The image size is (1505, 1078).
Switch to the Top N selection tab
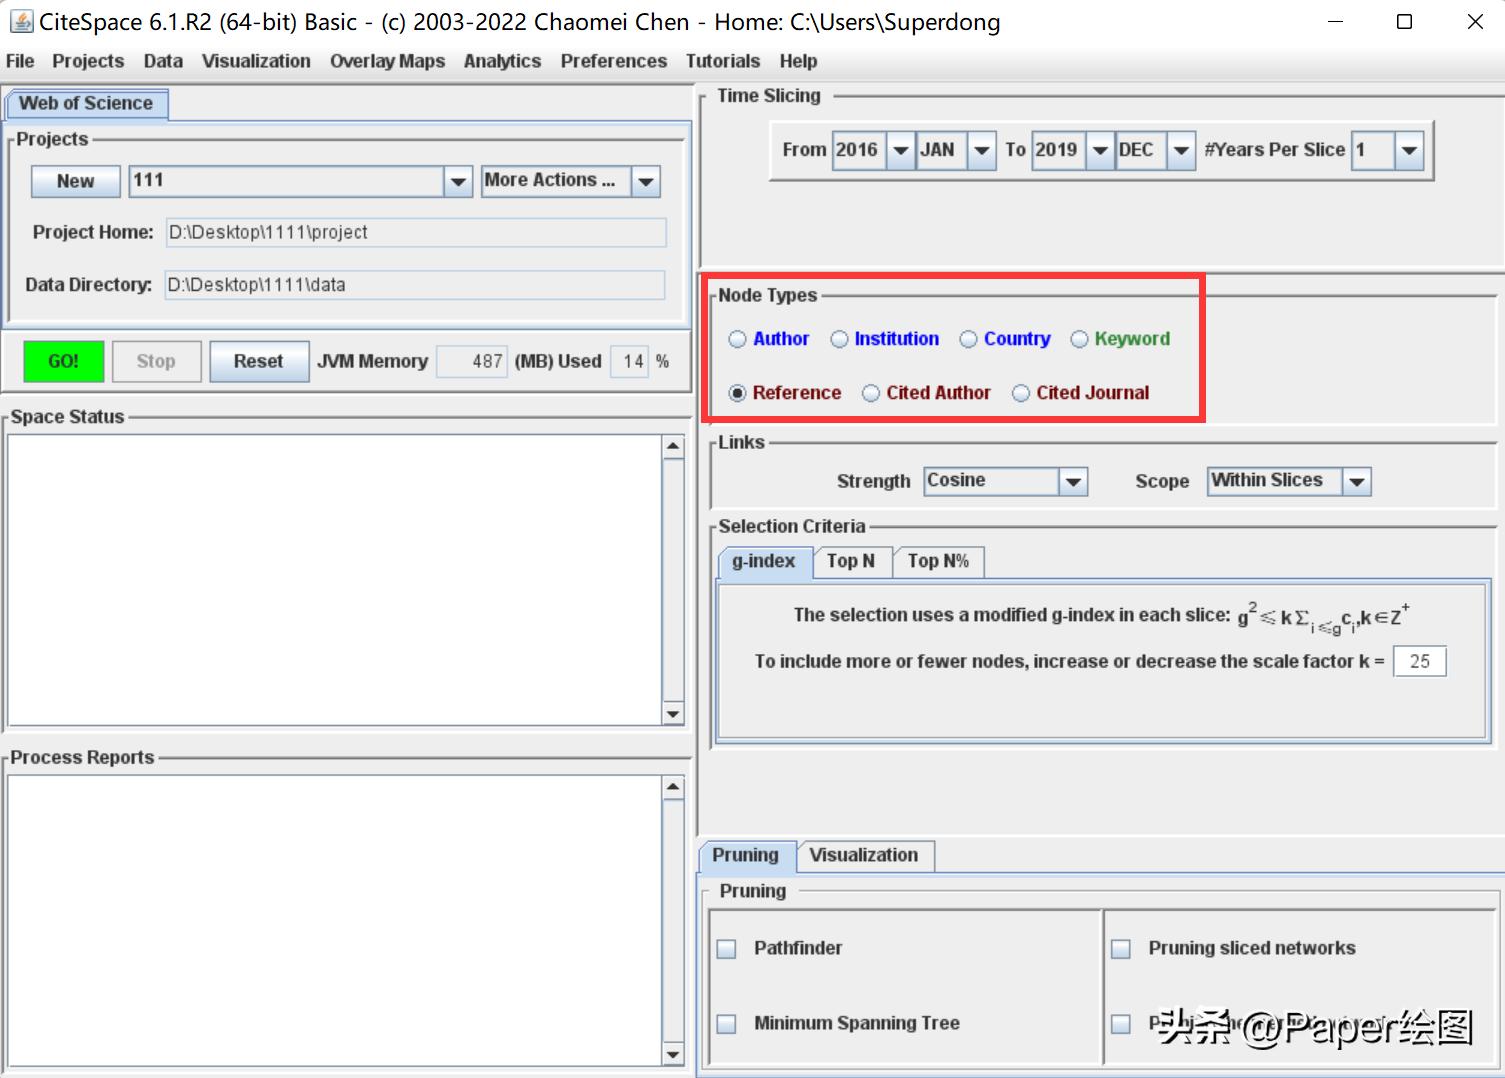[x=850, y=561]
